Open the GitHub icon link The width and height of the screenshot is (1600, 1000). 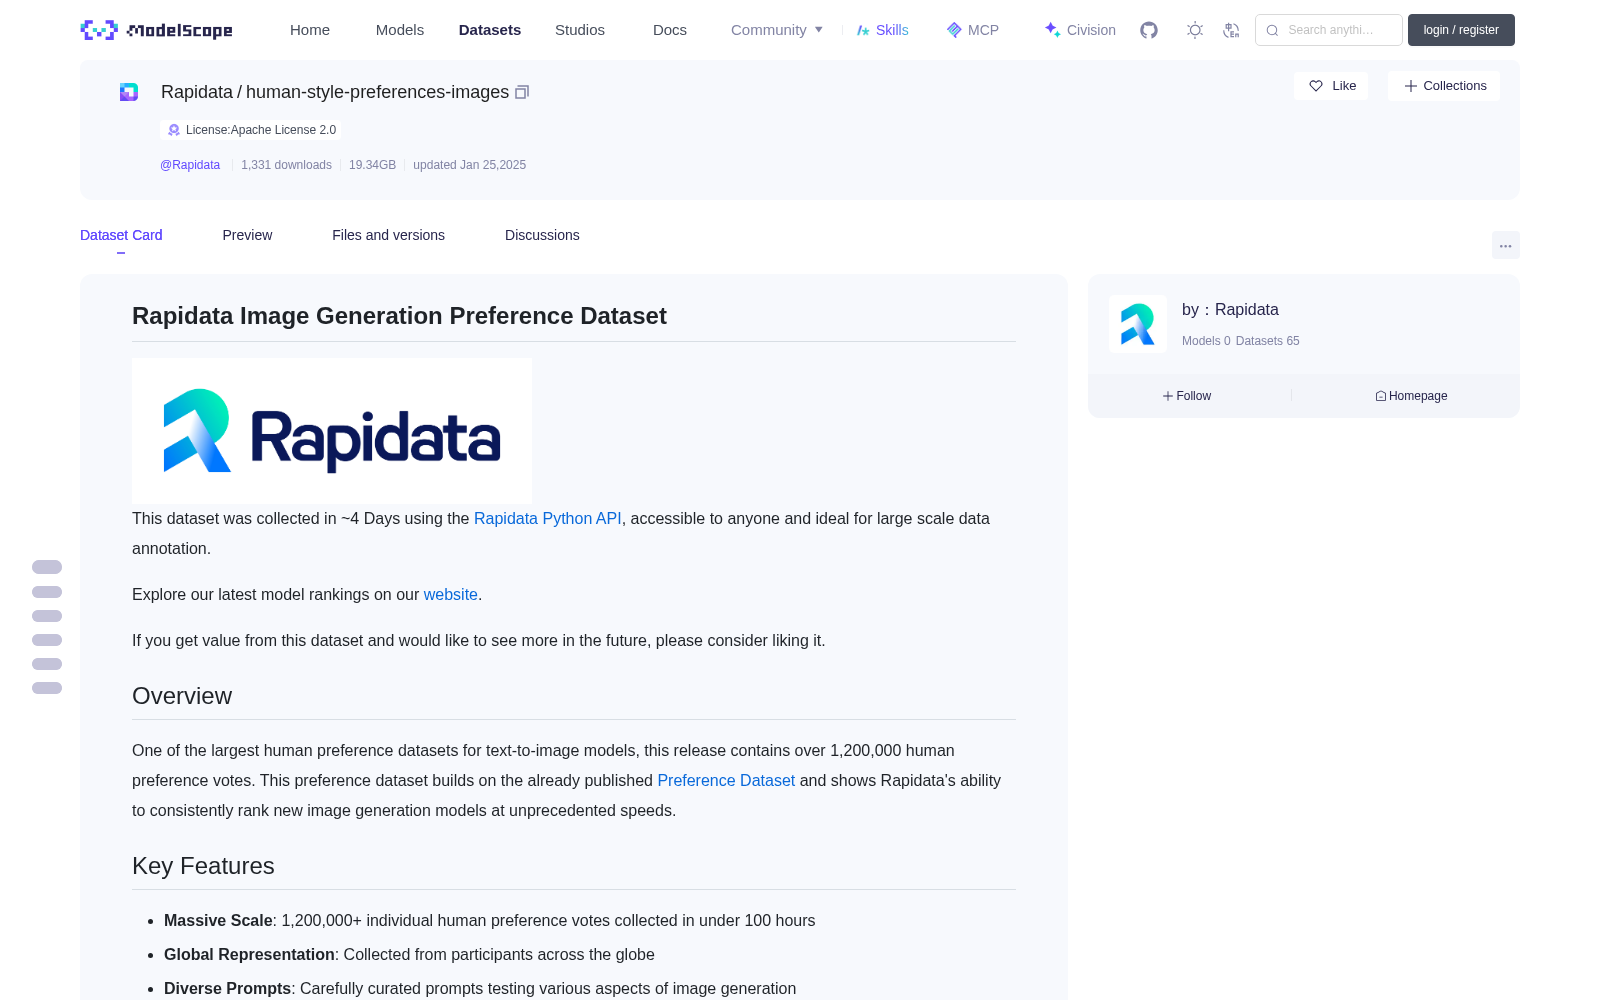tap(1149, 30)
